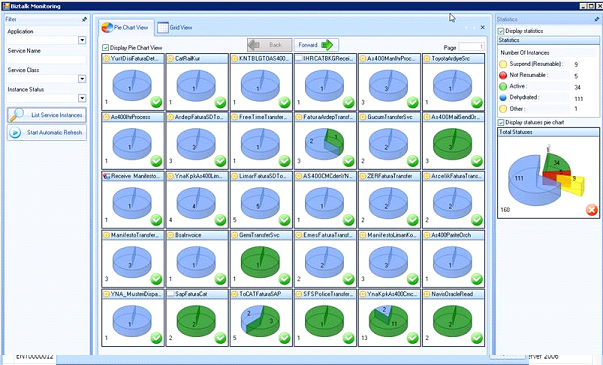Click the play icon on Start Automatic Refresh
The height and width of the screenshot is (365, 603).
(x=15, y=132)
